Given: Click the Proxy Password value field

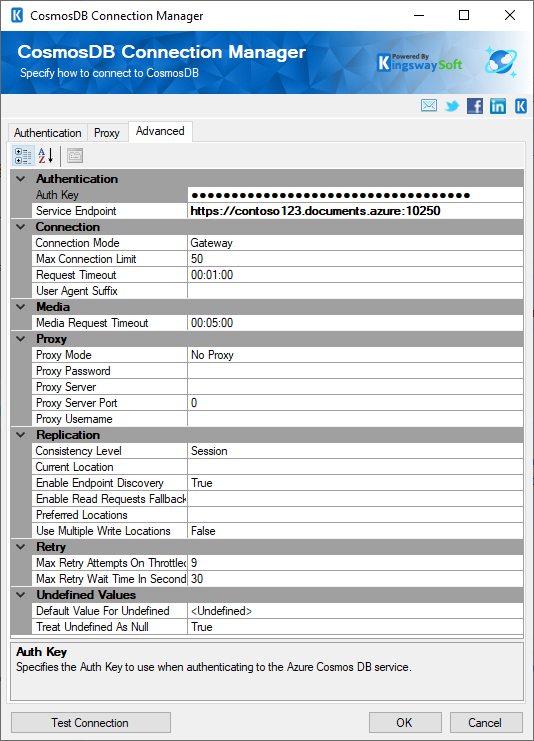Looking at the screenshot, I should [x=355, y=371].
